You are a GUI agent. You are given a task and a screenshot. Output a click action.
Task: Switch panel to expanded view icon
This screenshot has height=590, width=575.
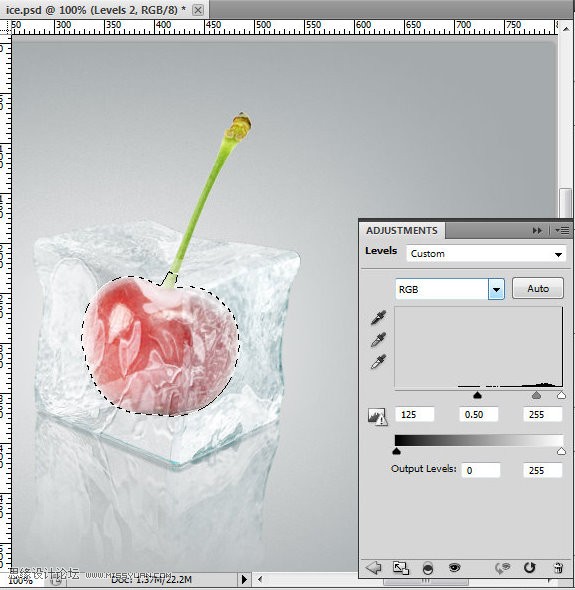click(x=401, y=568)
